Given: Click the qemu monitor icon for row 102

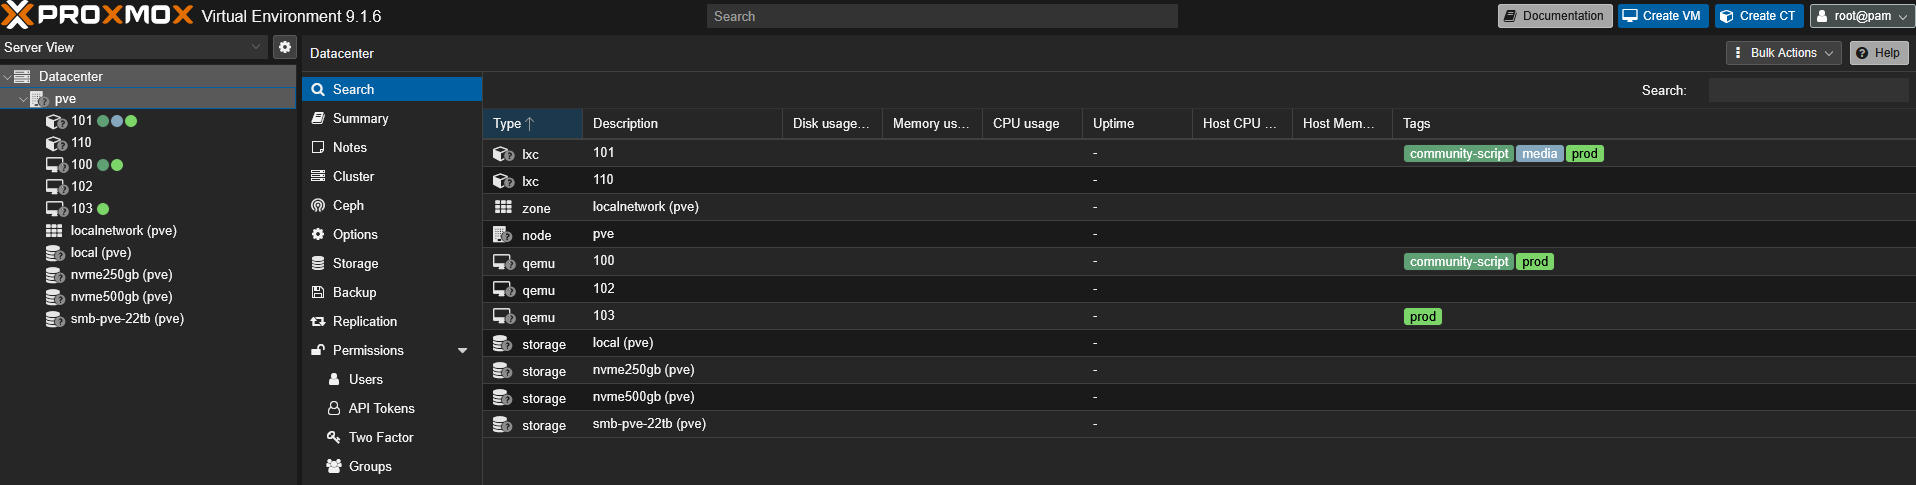Looking at the screenshot, I should pos(504,289).
